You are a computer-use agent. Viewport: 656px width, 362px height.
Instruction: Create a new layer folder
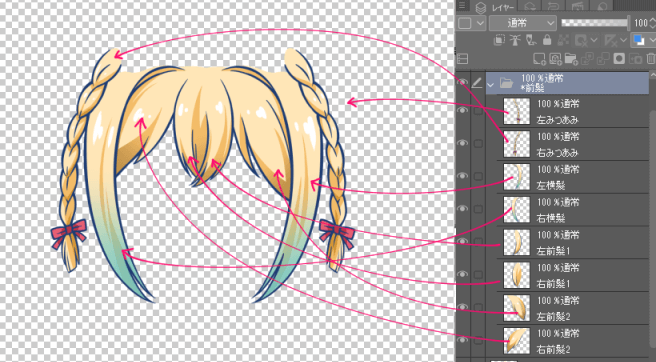[x=571, y=59]
